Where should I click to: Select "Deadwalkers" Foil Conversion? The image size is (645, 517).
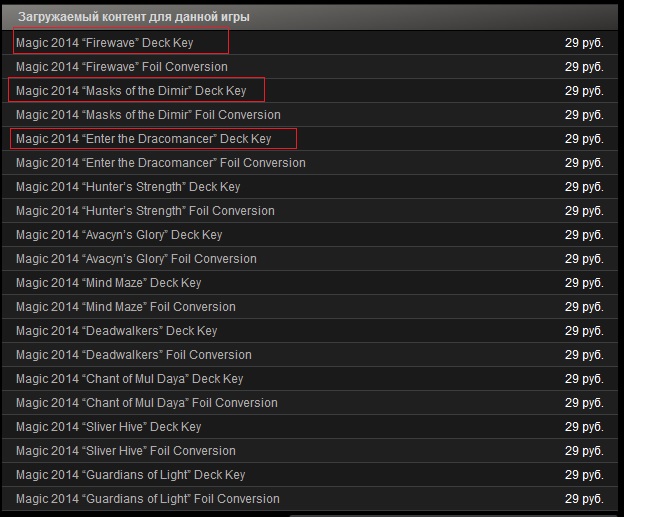tap(134, 355)
